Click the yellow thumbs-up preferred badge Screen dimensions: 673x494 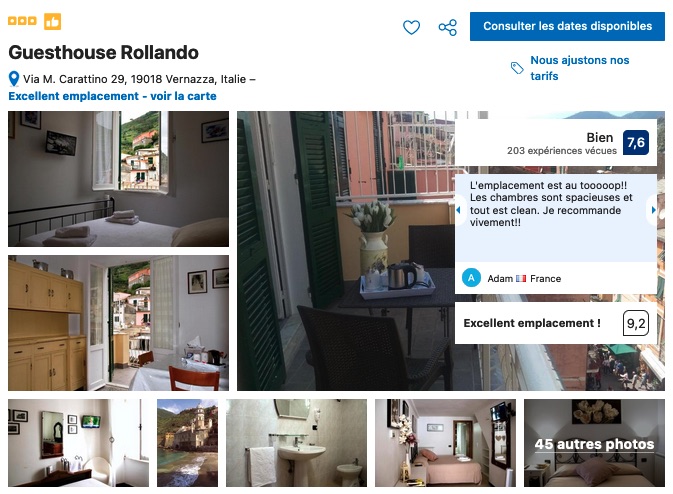point(52,21)
